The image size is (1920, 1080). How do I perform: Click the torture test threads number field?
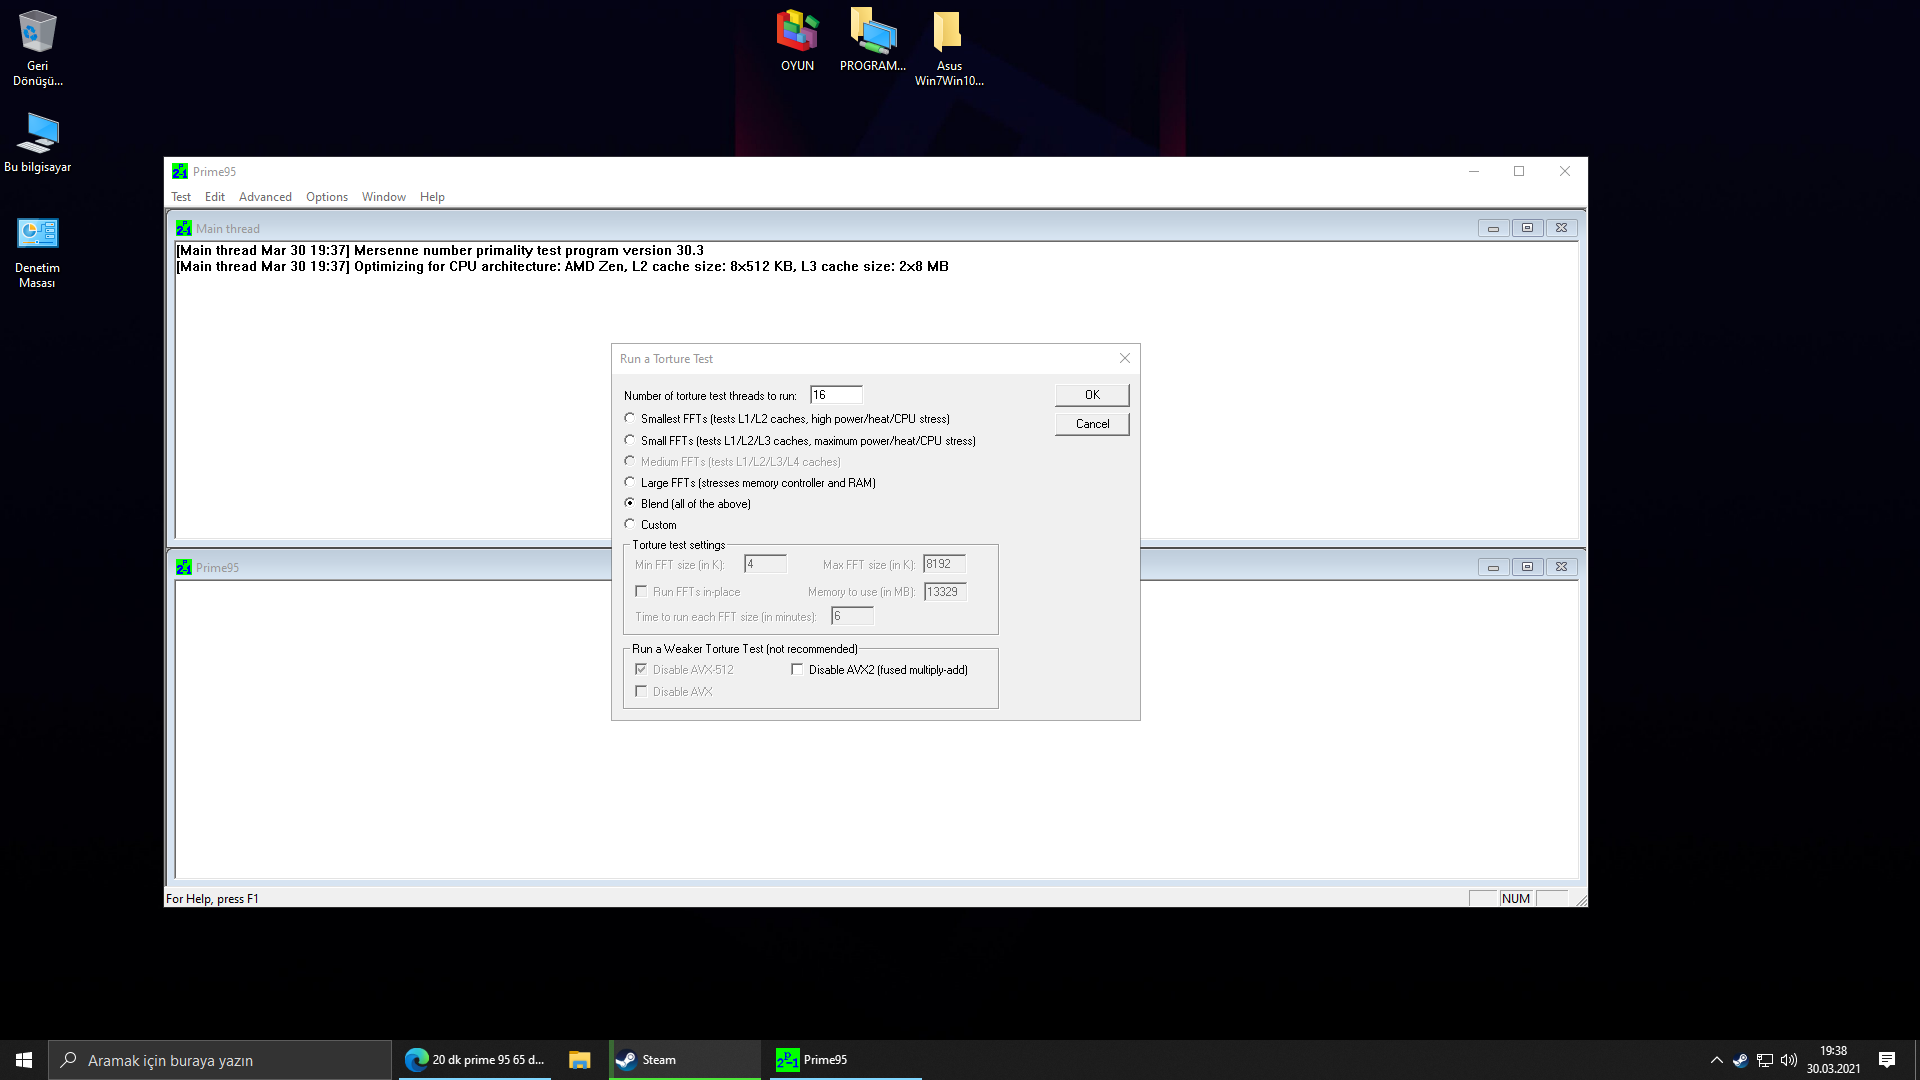point(835,395)
